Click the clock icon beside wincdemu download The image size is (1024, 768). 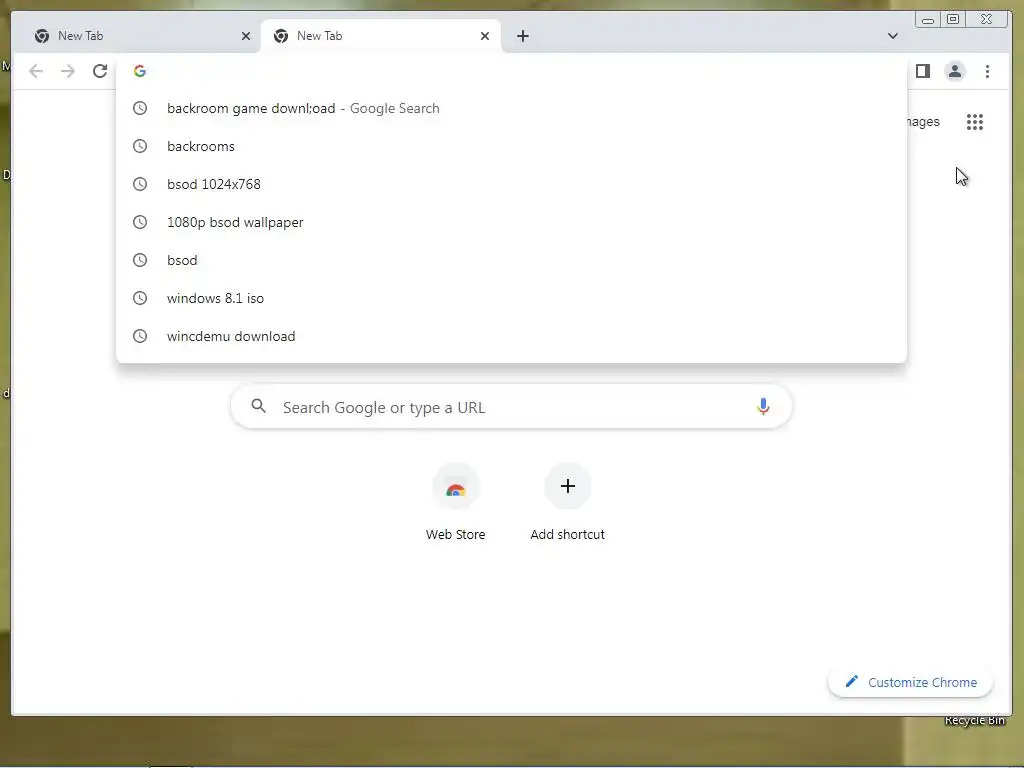coord(140,336)
